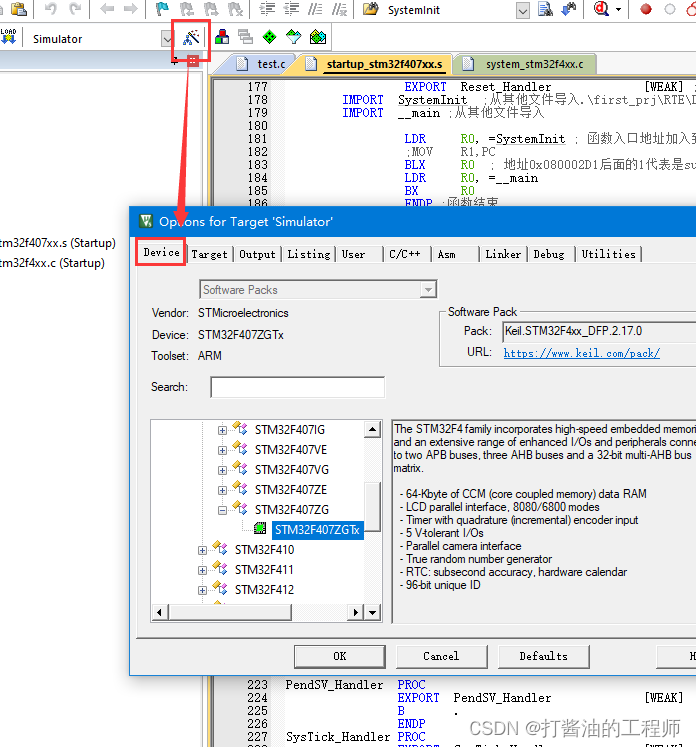Click the Manage Multi-Project Workspace gray icon

[x=245, y=37]
